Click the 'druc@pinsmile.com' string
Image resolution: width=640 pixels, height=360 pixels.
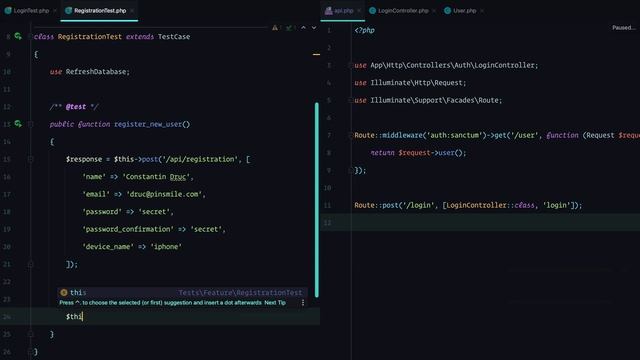coord(164,194)
